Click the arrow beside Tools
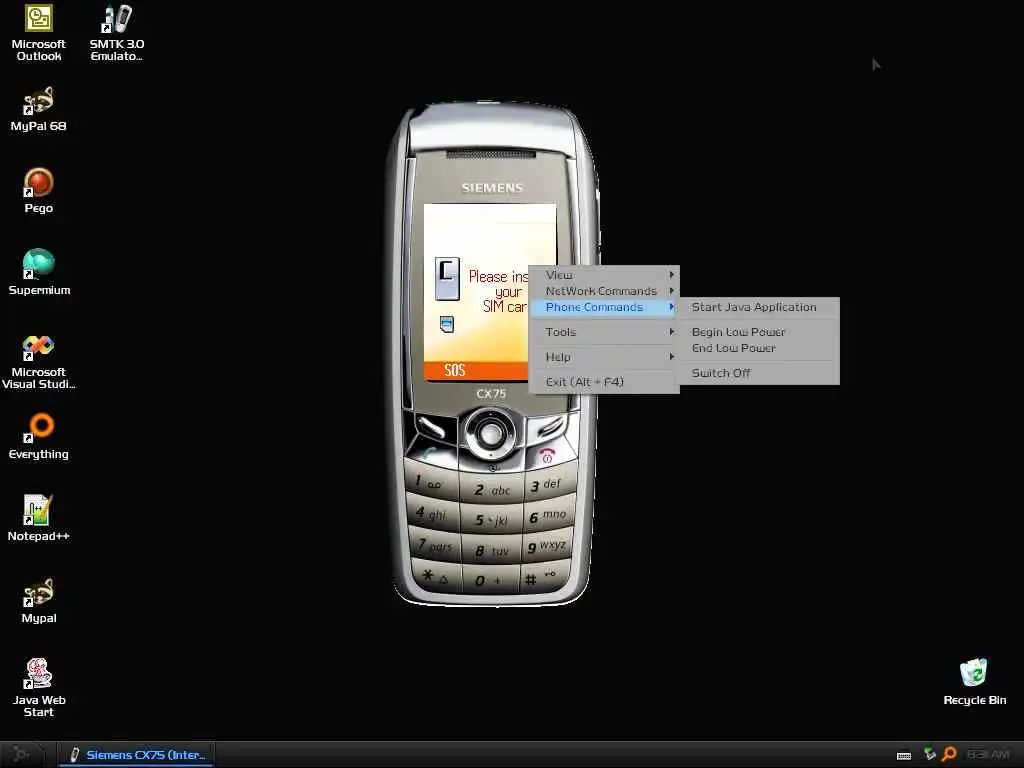The height and width of the screenshot is (768, 1024). [671, 332]
